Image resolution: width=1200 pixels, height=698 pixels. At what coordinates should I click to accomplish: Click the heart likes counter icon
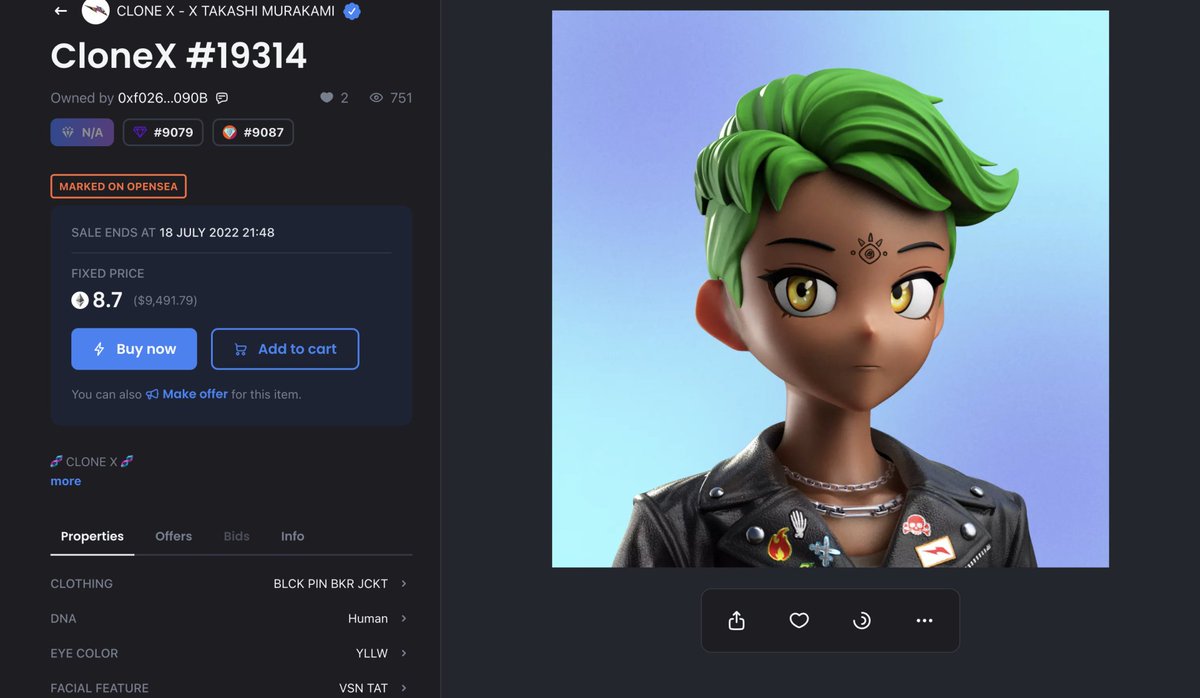point(326,98)
